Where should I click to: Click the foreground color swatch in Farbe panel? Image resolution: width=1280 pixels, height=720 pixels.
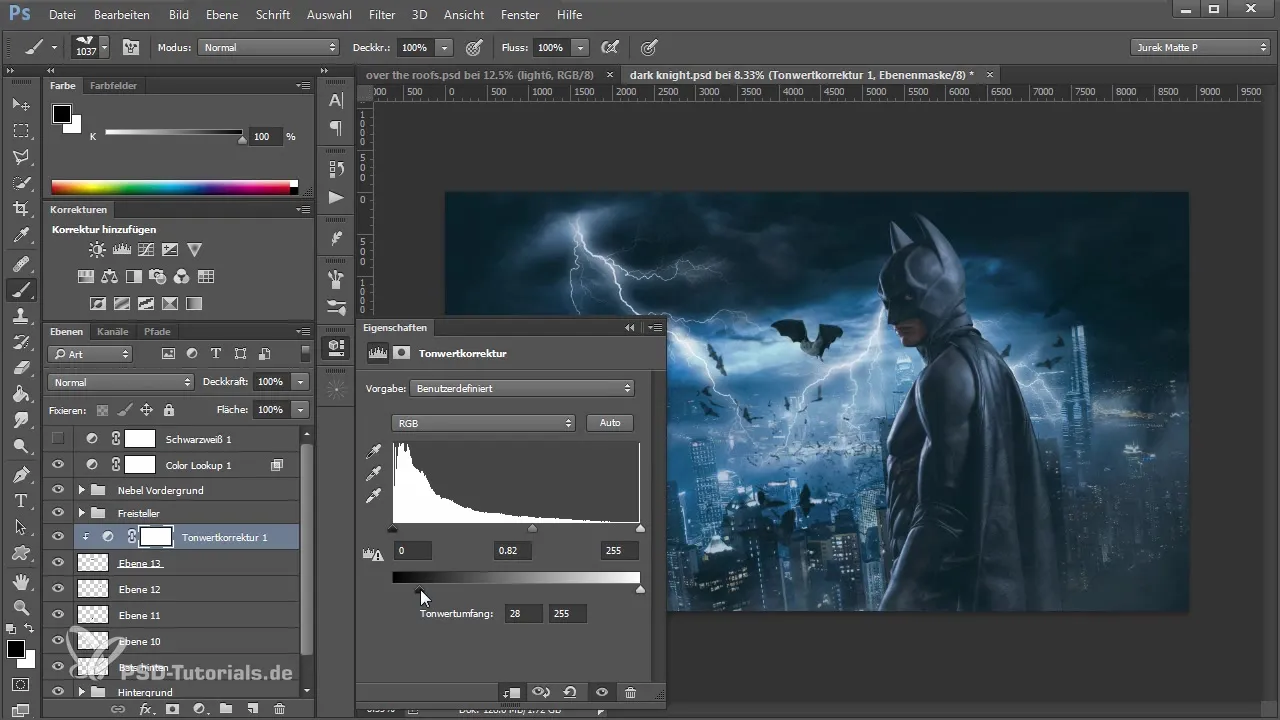pyautogui.click(x=62, y=114)
